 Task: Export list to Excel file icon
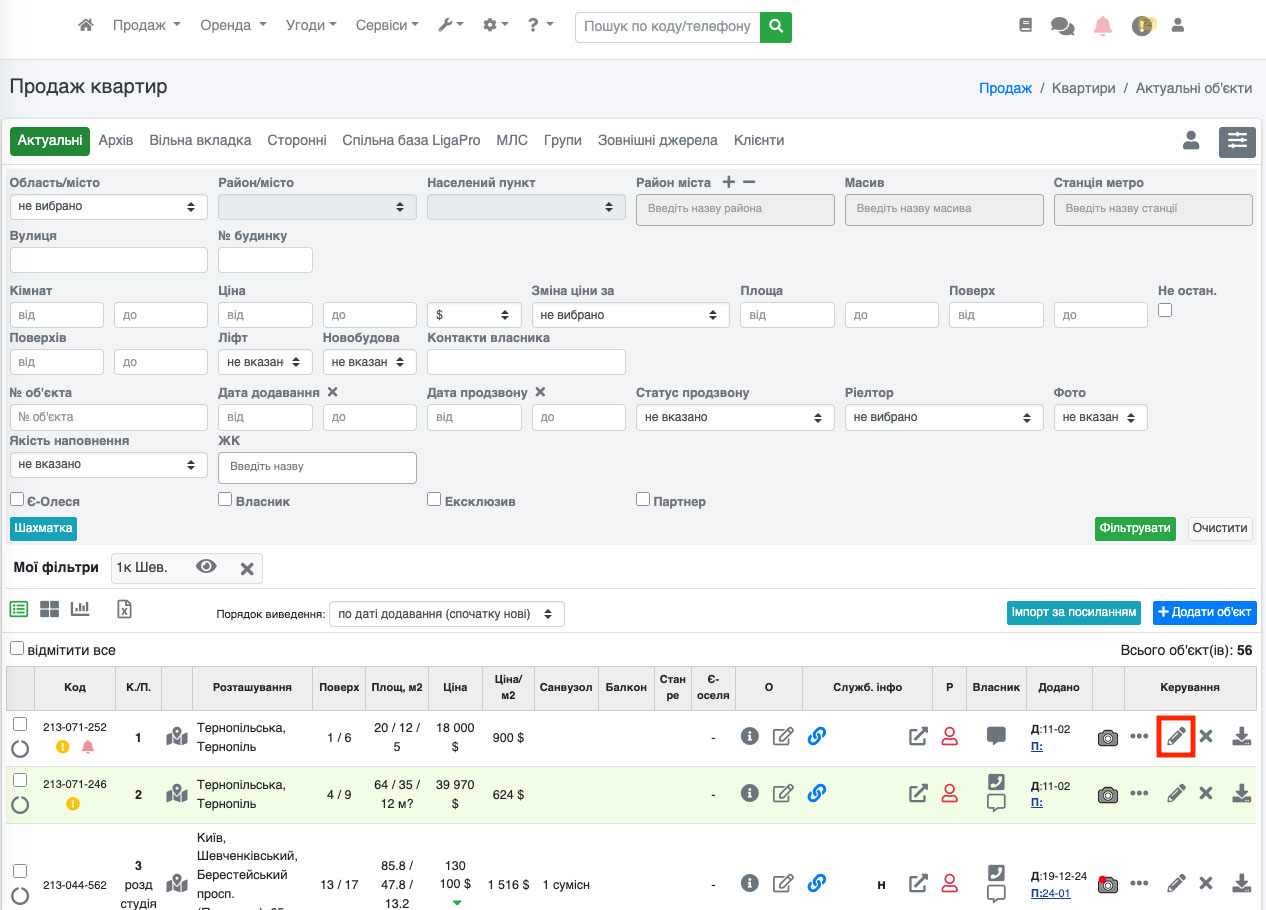click(x=125, y=609)
